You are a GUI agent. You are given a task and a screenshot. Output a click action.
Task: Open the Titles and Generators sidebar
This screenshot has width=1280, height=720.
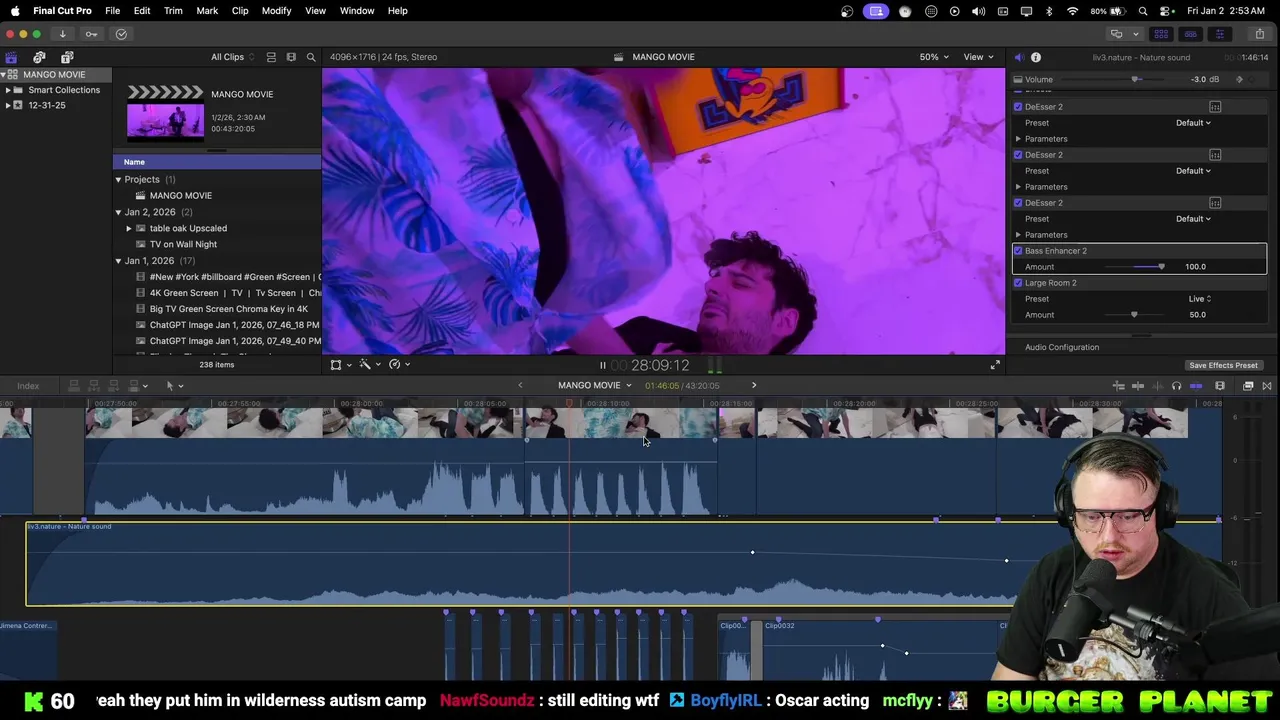coord(67,57)
